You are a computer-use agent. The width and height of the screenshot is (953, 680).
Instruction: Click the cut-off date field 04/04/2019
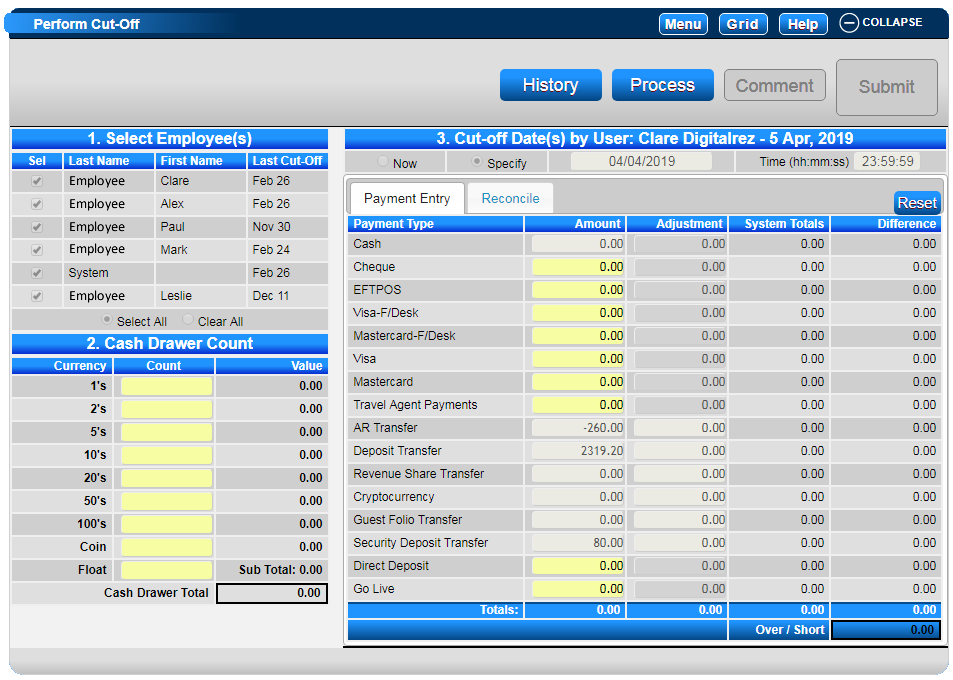641,162
